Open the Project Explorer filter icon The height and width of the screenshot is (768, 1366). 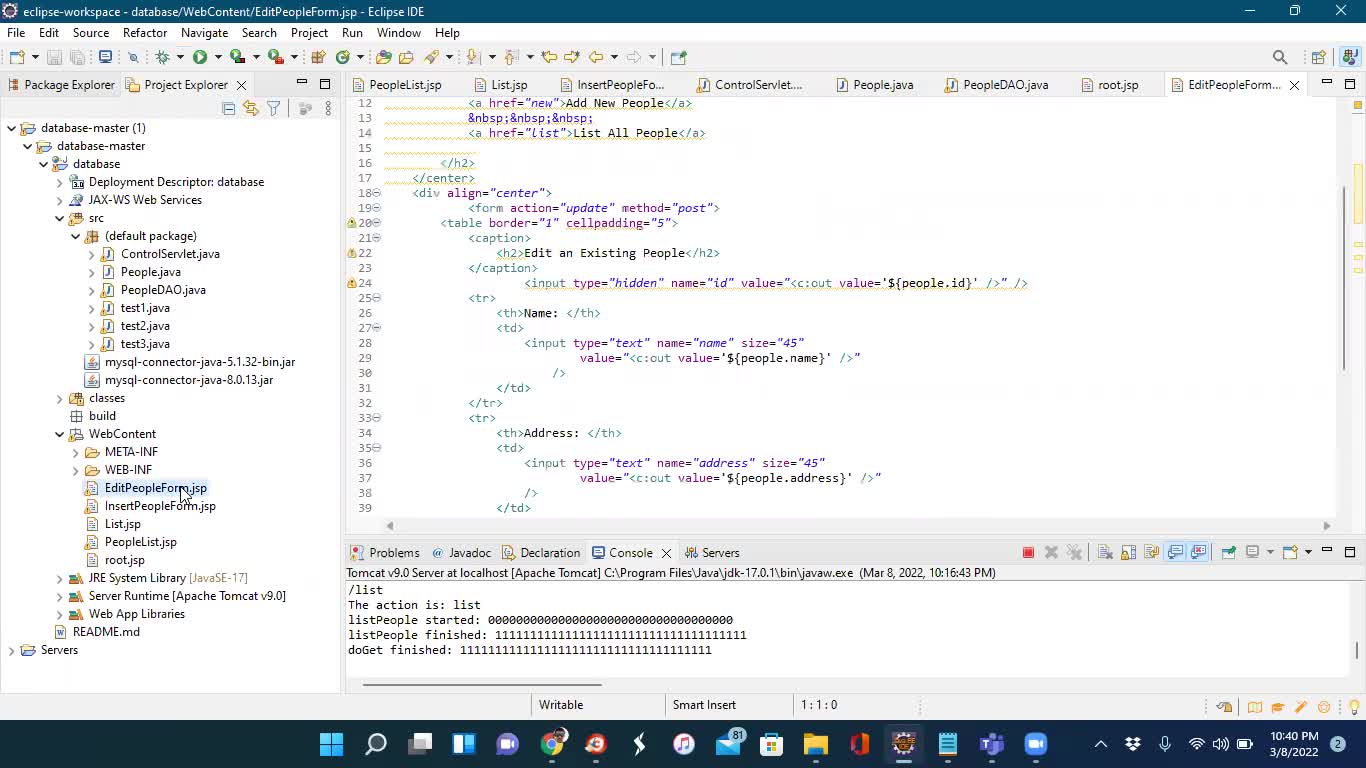pos(273,108)
